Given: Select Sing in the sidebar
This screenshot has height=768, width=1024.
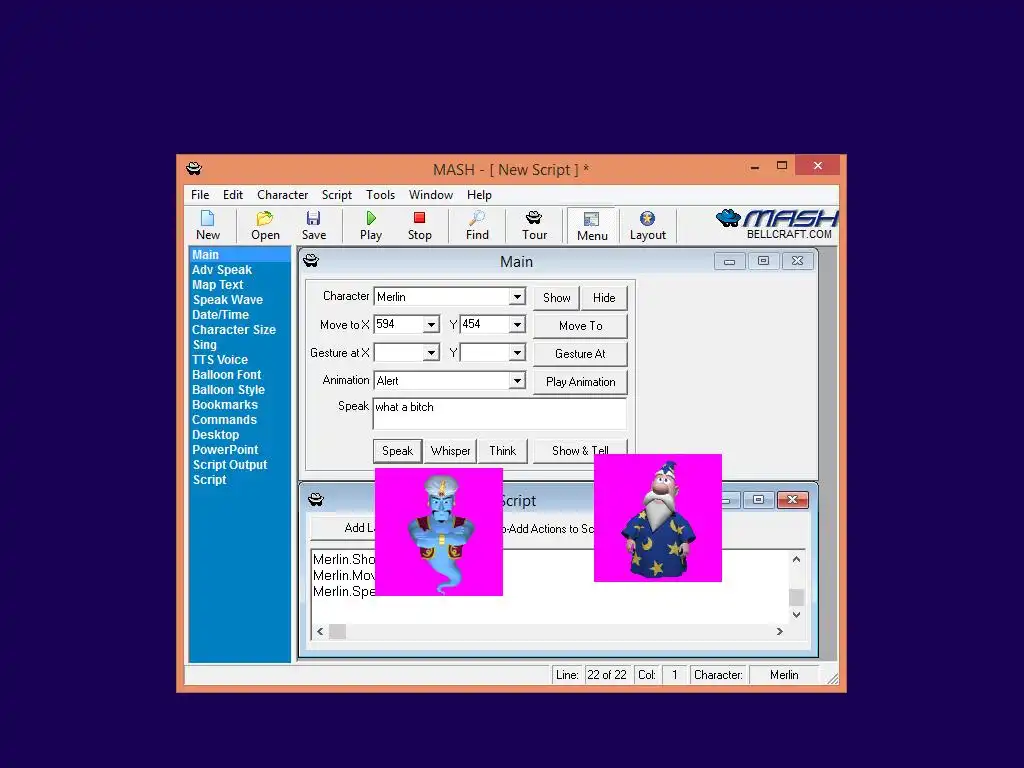Looking at the screenshot, I should click(x=204, y=345).
